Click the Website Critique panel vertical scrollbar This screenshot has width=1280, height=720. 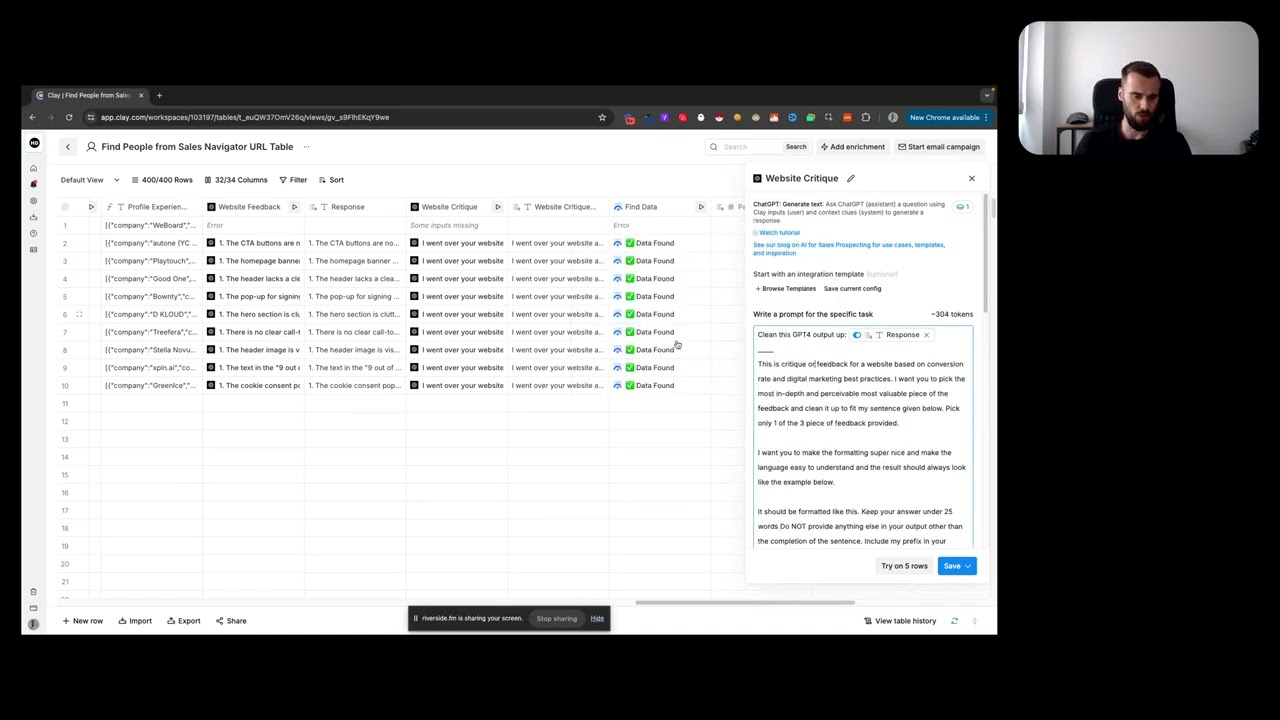tap(987, 255)
